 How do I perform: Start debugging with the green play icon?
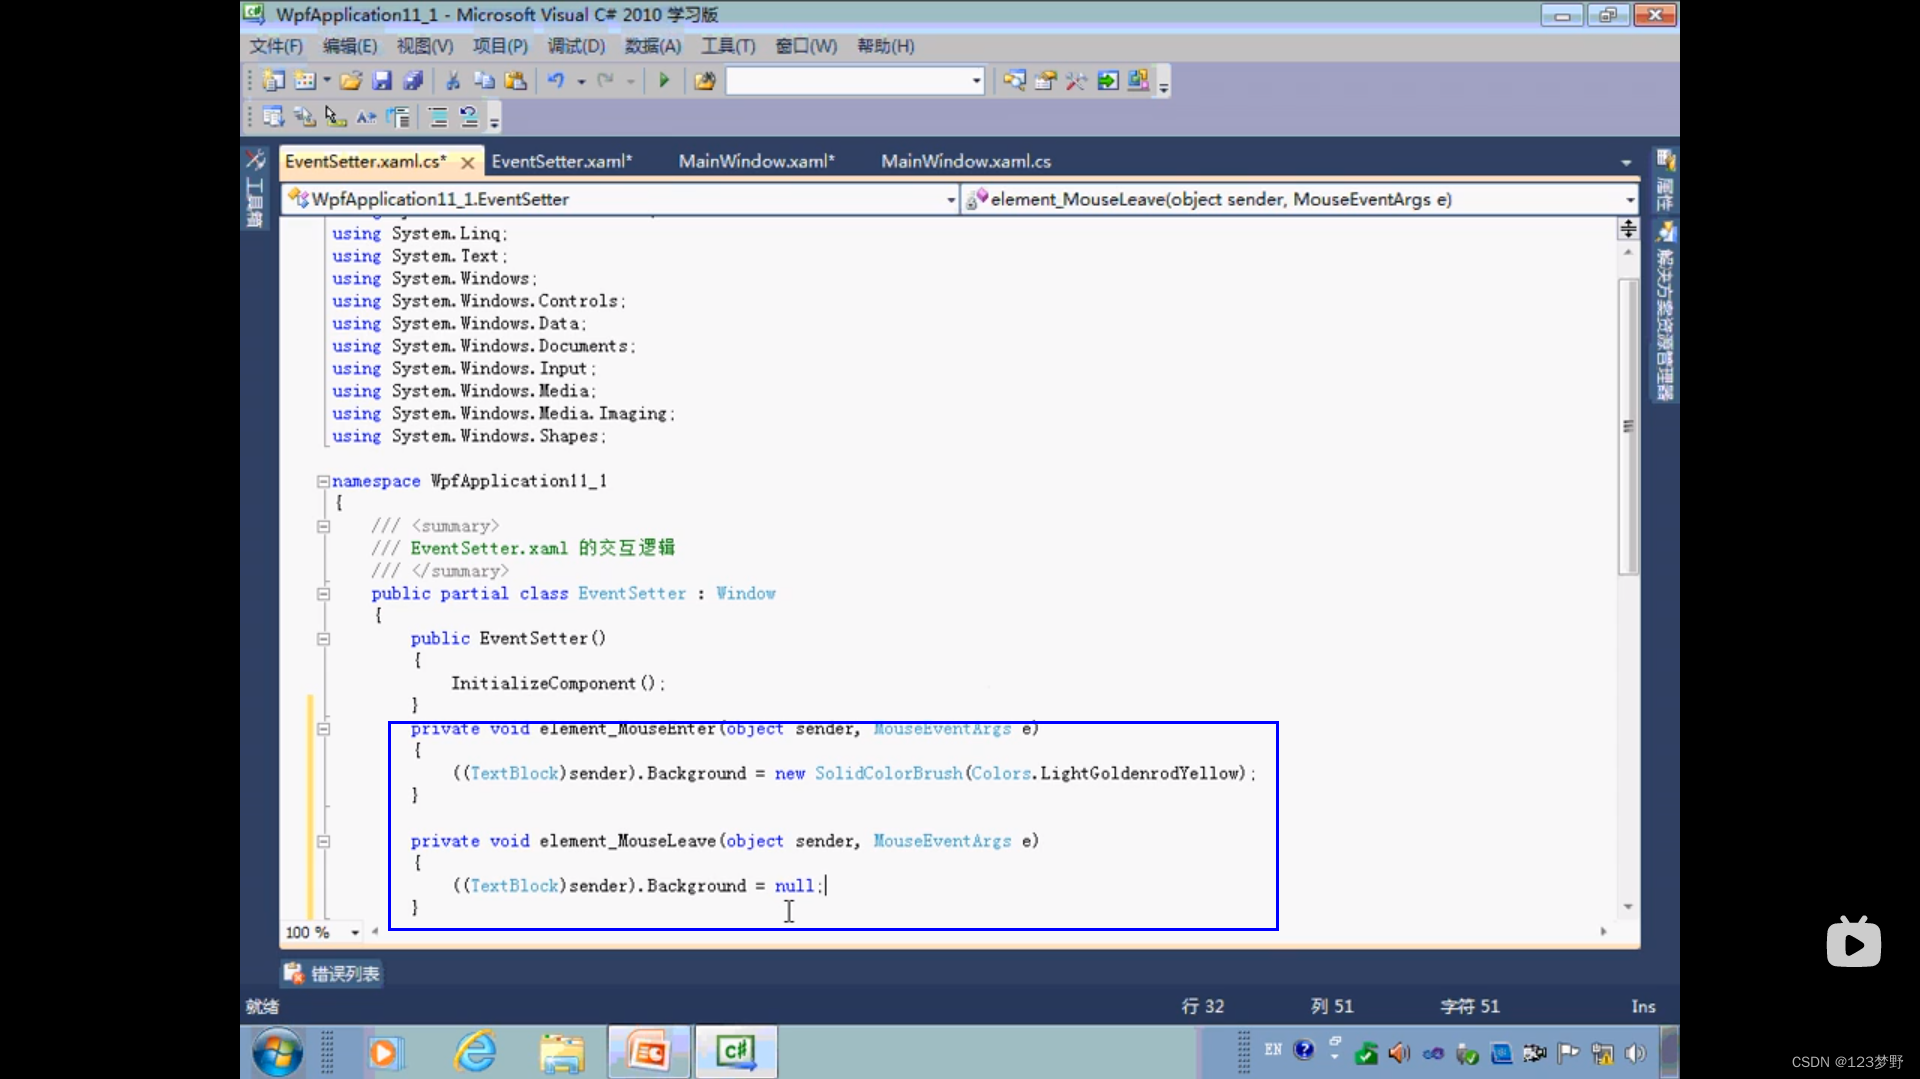(x=664, y=81)
